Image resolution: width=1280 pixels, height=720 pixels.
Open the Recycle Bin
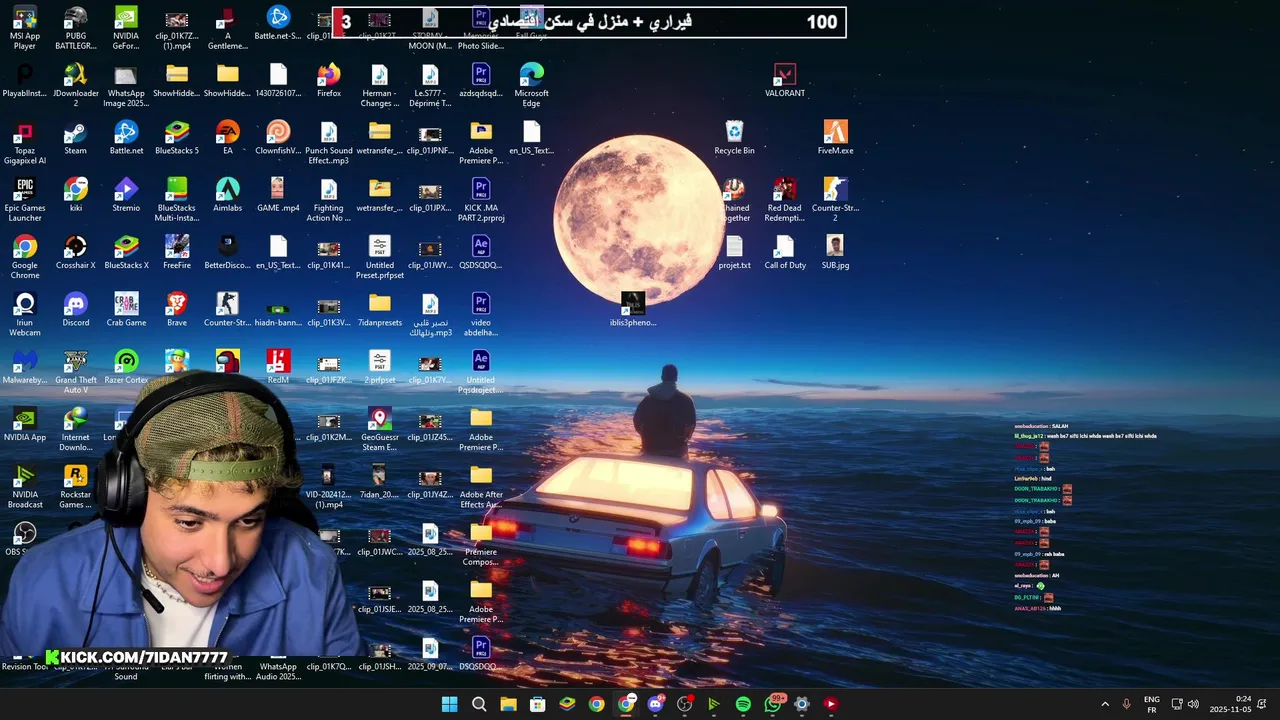pos(734,138)
